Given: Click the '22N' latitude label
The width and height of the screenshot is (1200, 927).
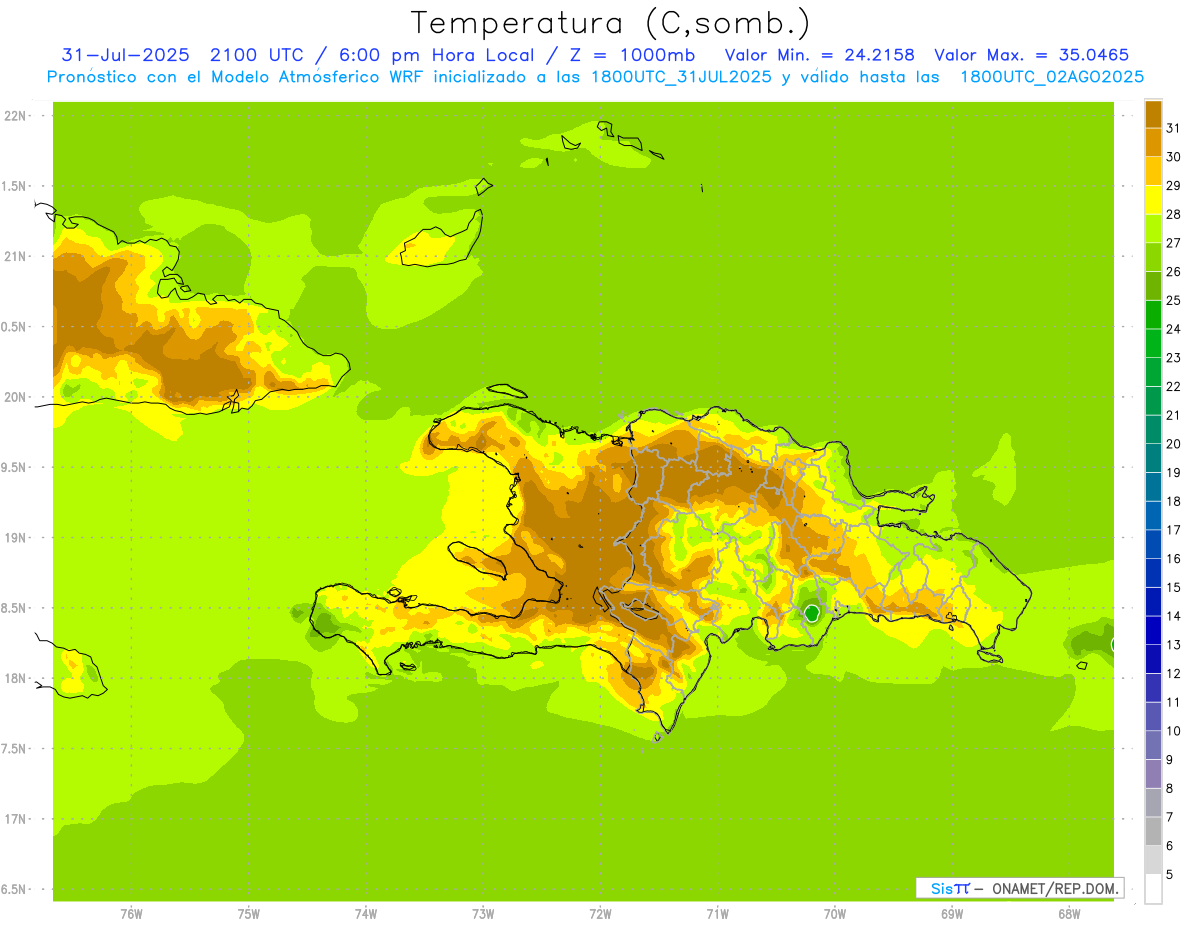Looking at the screenshot, I should click(x=16, y=116).
